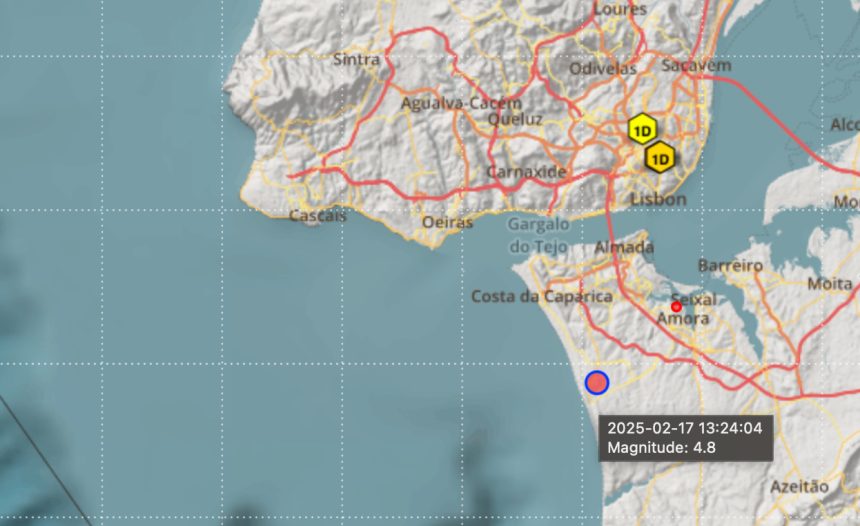Click the Sacavém label

[697, 65]
